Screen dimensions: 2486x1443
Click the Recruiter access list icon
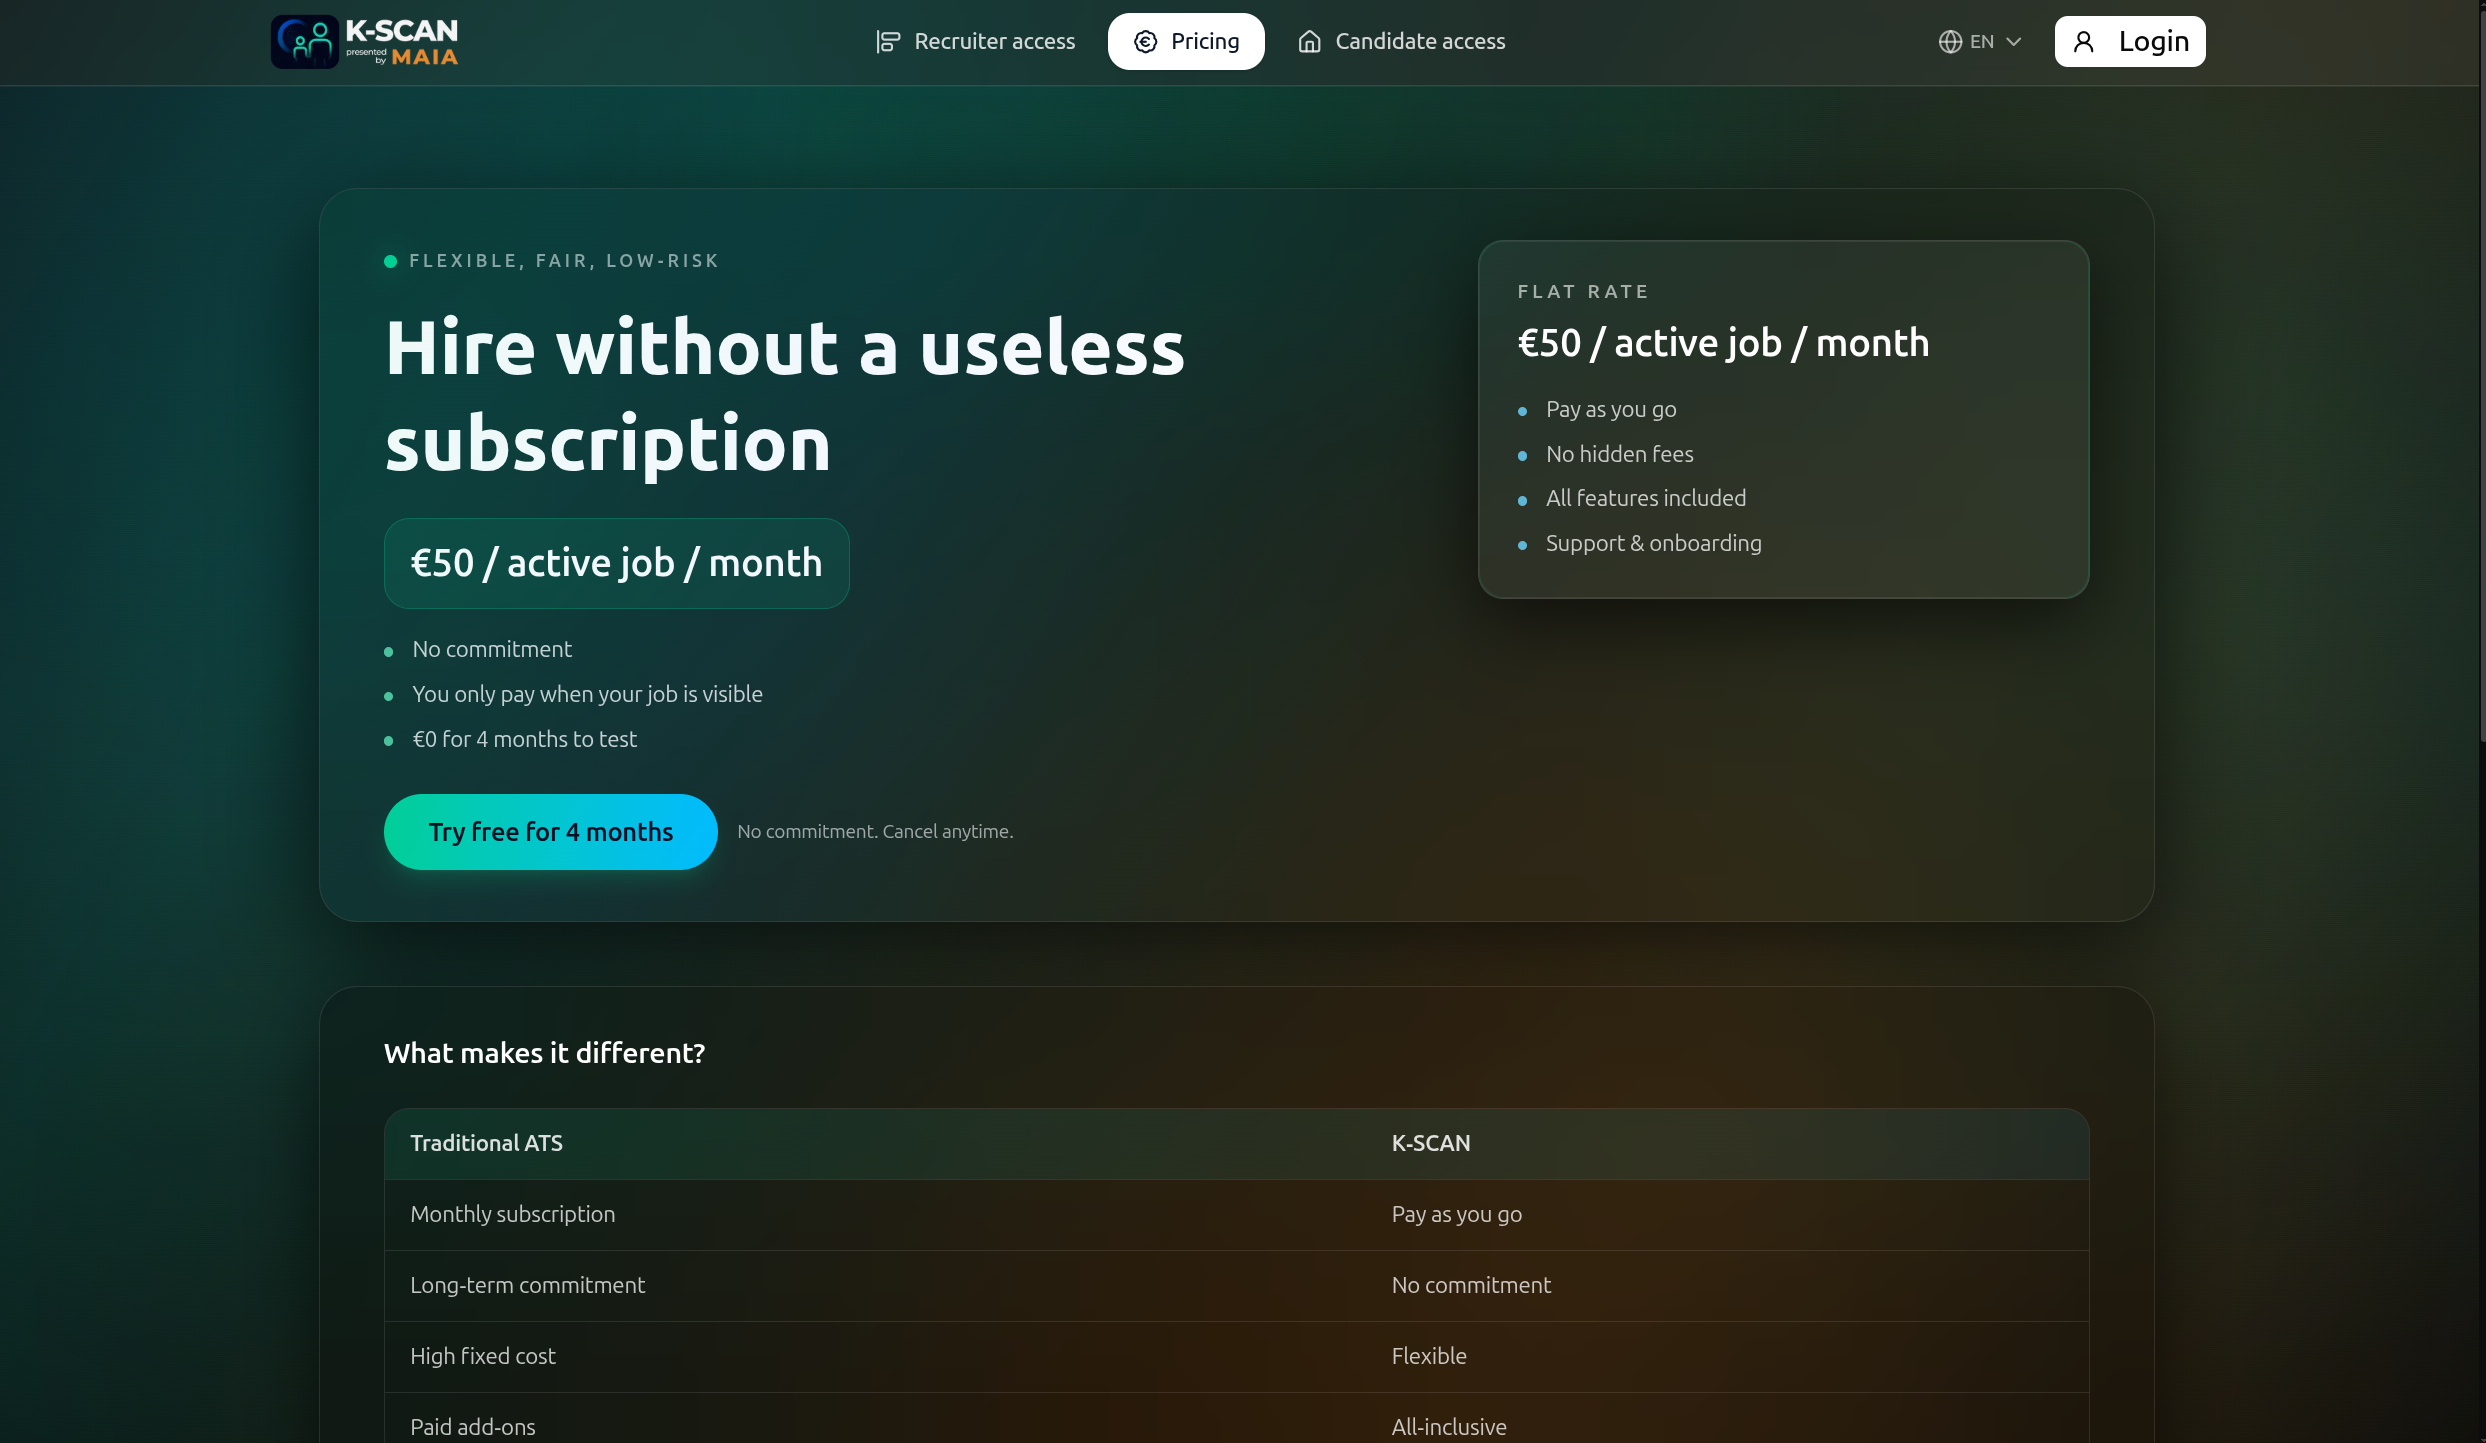pos(887,42)
